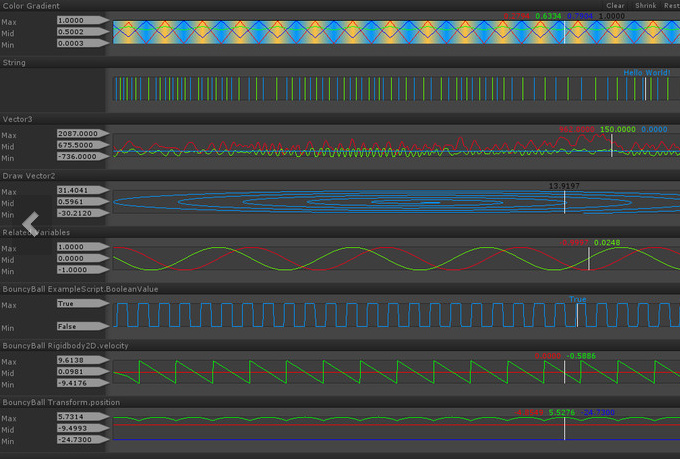Edit Vector3 Max field 2087.0000
Image resolution: width=680 pixels, height=459 pixels.
click(x=82, y=134)
